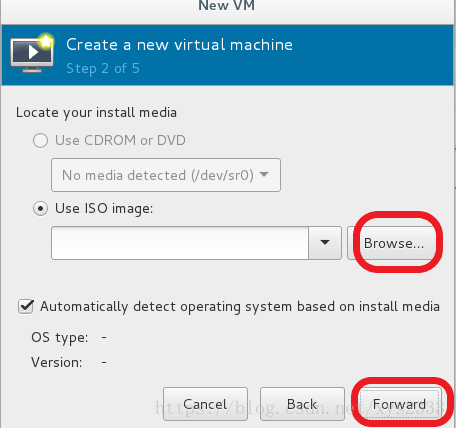Click the yellow star badge on VM icon
The image size is (456, 428).
pyautogui.click(x=46, y=41)
